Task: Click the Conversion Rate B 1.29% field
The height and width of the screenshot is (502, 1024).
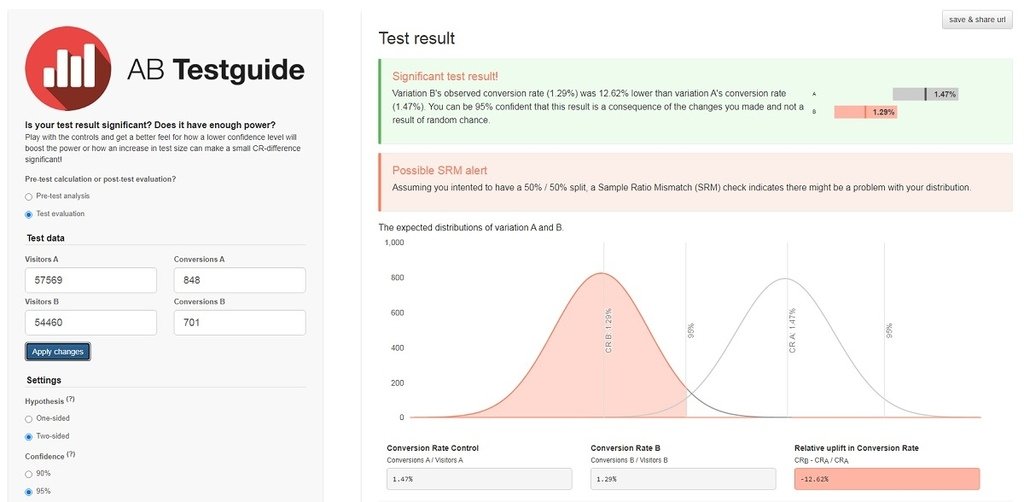Action: pos(683,479)
